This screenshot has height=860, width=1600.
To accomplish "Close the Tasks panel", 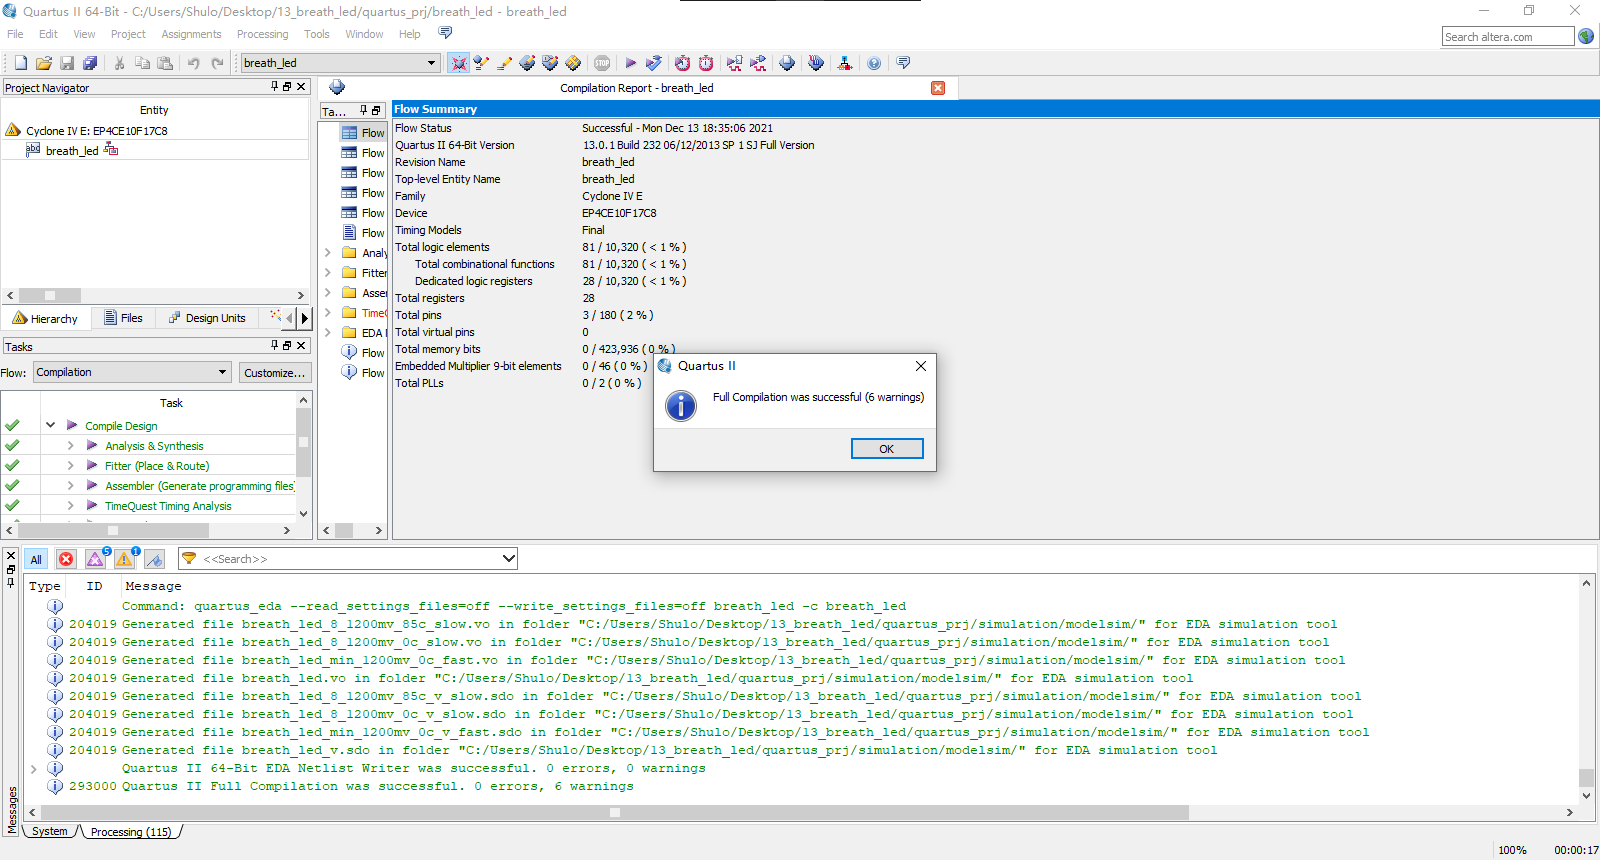I will pyautogui.click(x=301, y=346).
